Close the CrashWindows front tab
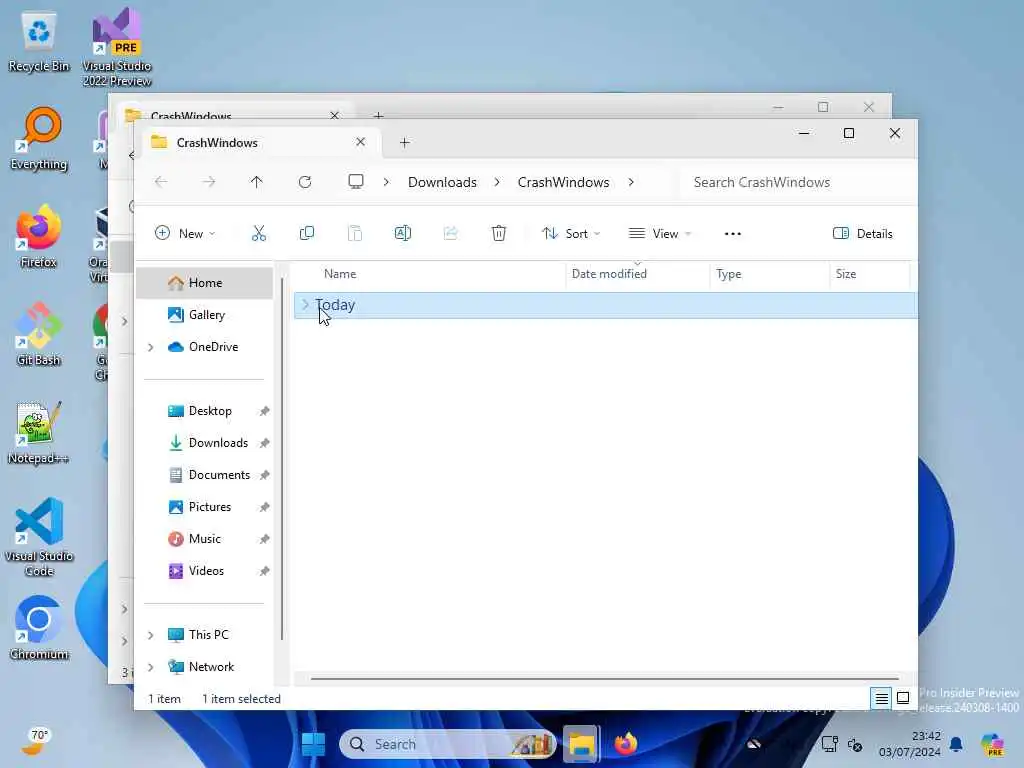 tap(360, 142)
